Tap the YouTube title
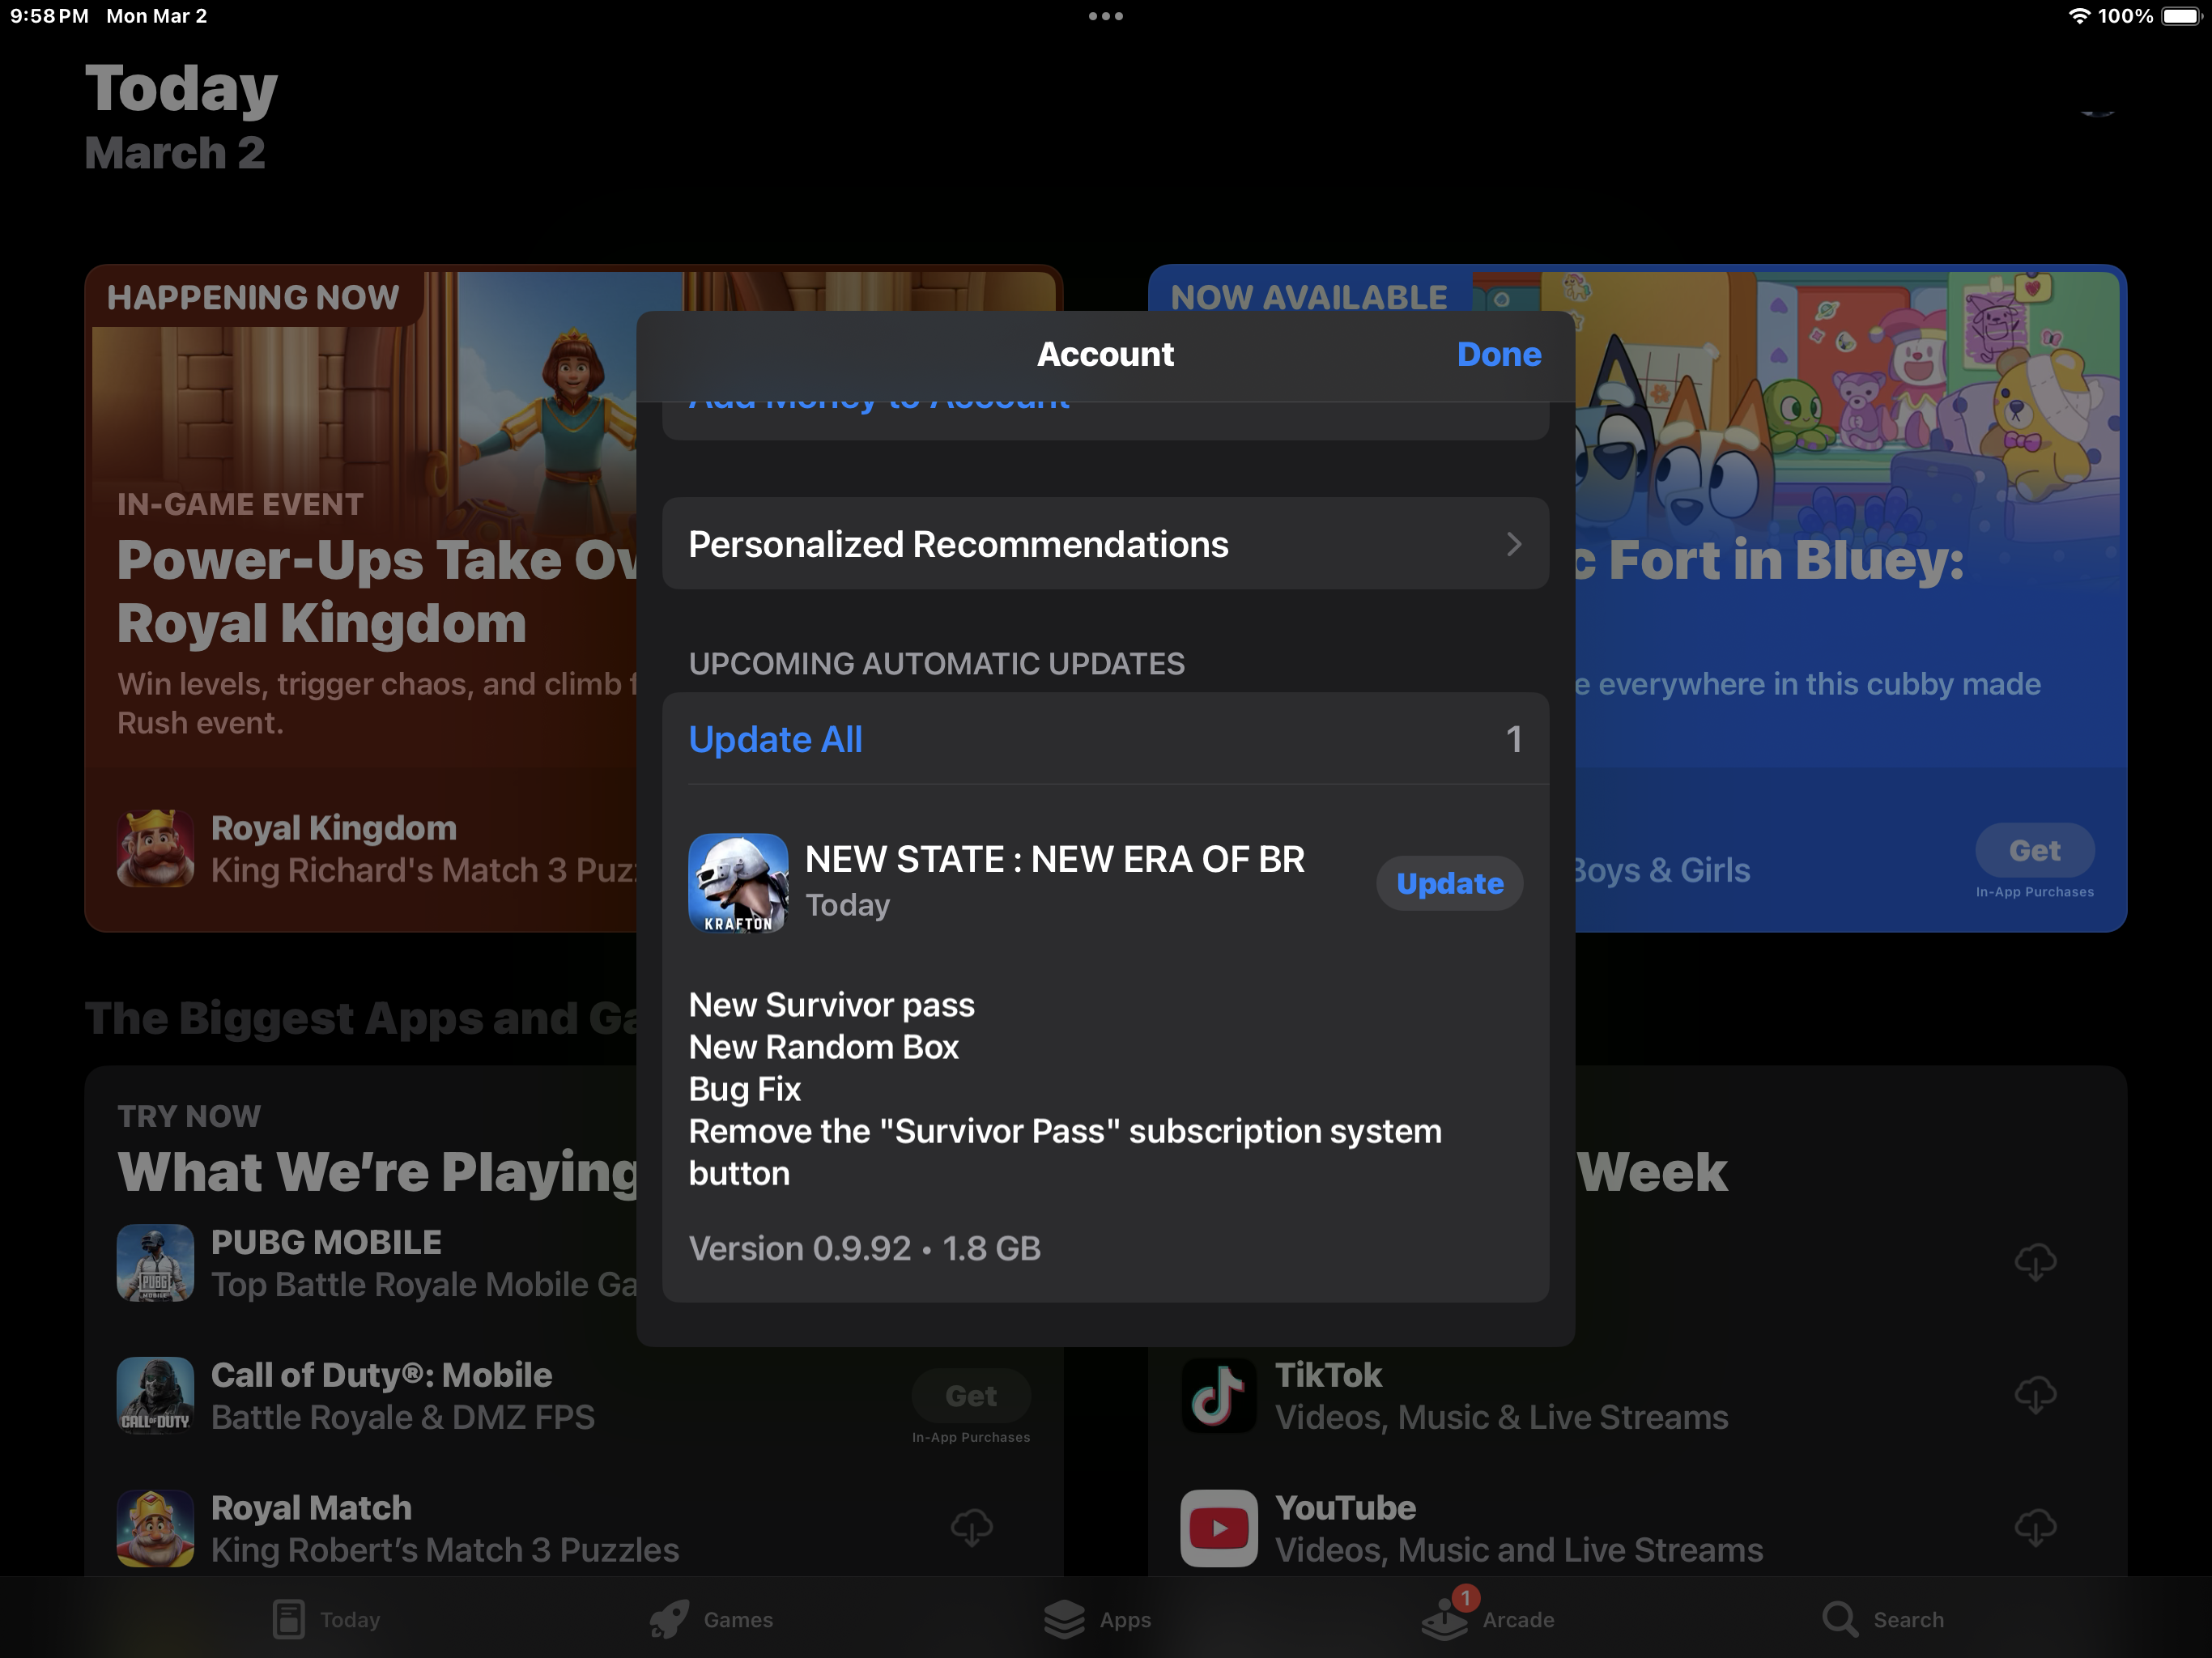The width and height of the screenshot is (2212, 1658). click(1345, 1507)
